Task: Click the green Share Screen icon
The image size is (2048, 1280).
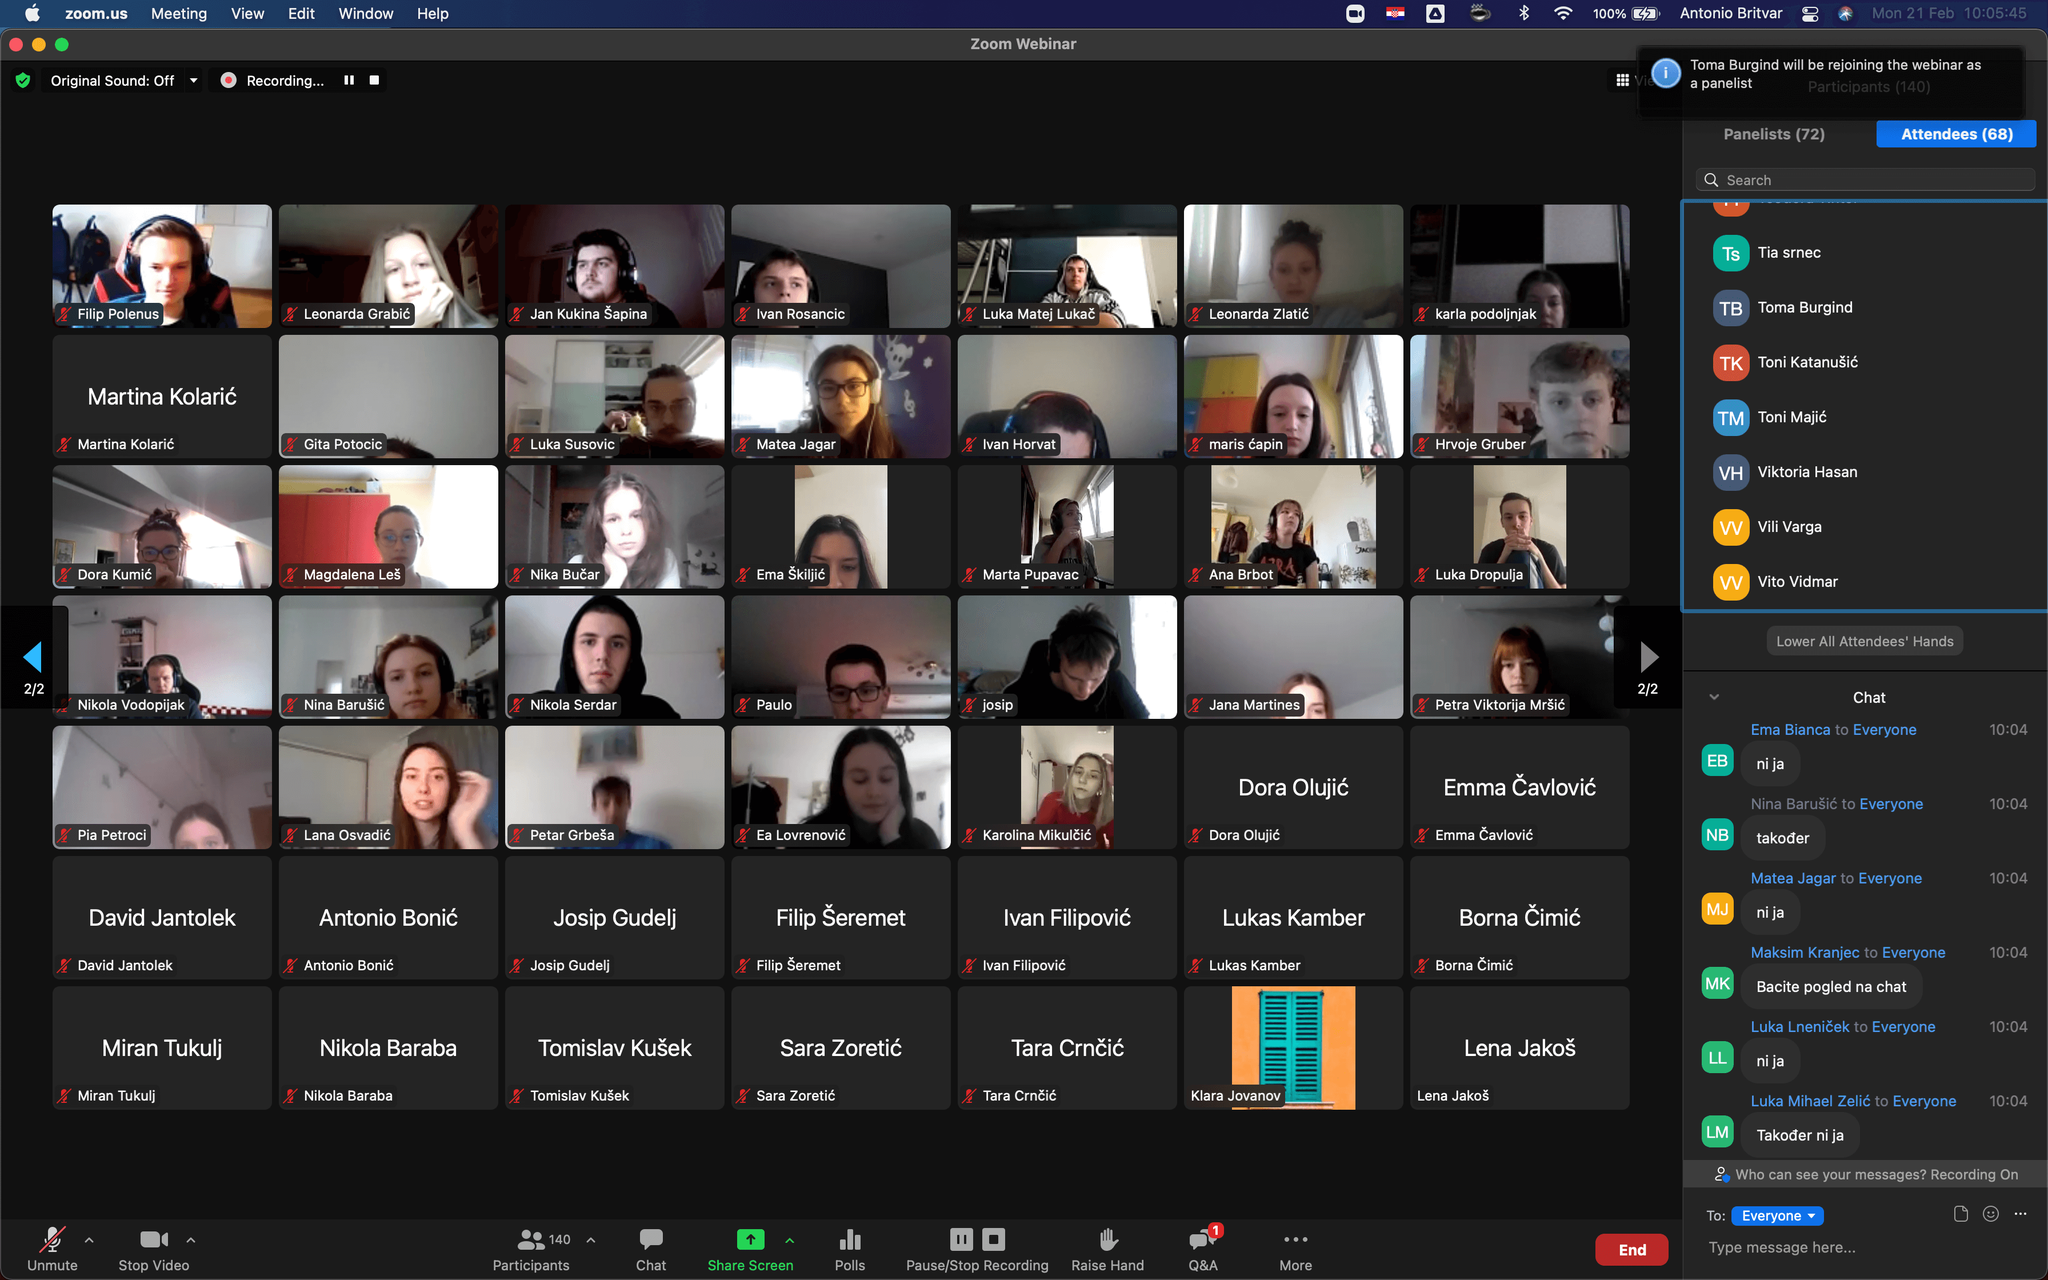Action: (750, 1239)
